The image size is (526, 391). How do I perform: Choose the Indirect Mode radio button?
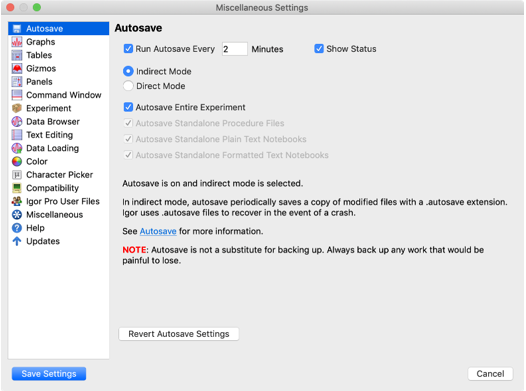tap(128, 71)
